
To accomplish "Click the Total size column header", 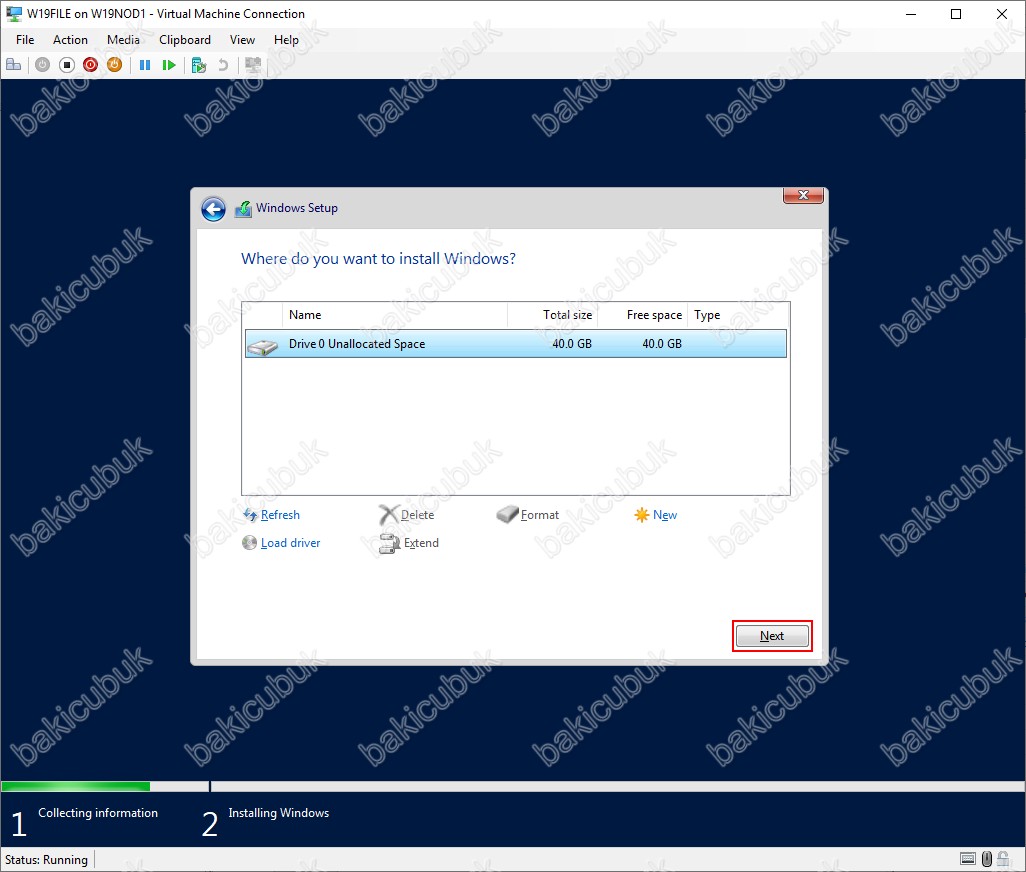I will [552, 315].
